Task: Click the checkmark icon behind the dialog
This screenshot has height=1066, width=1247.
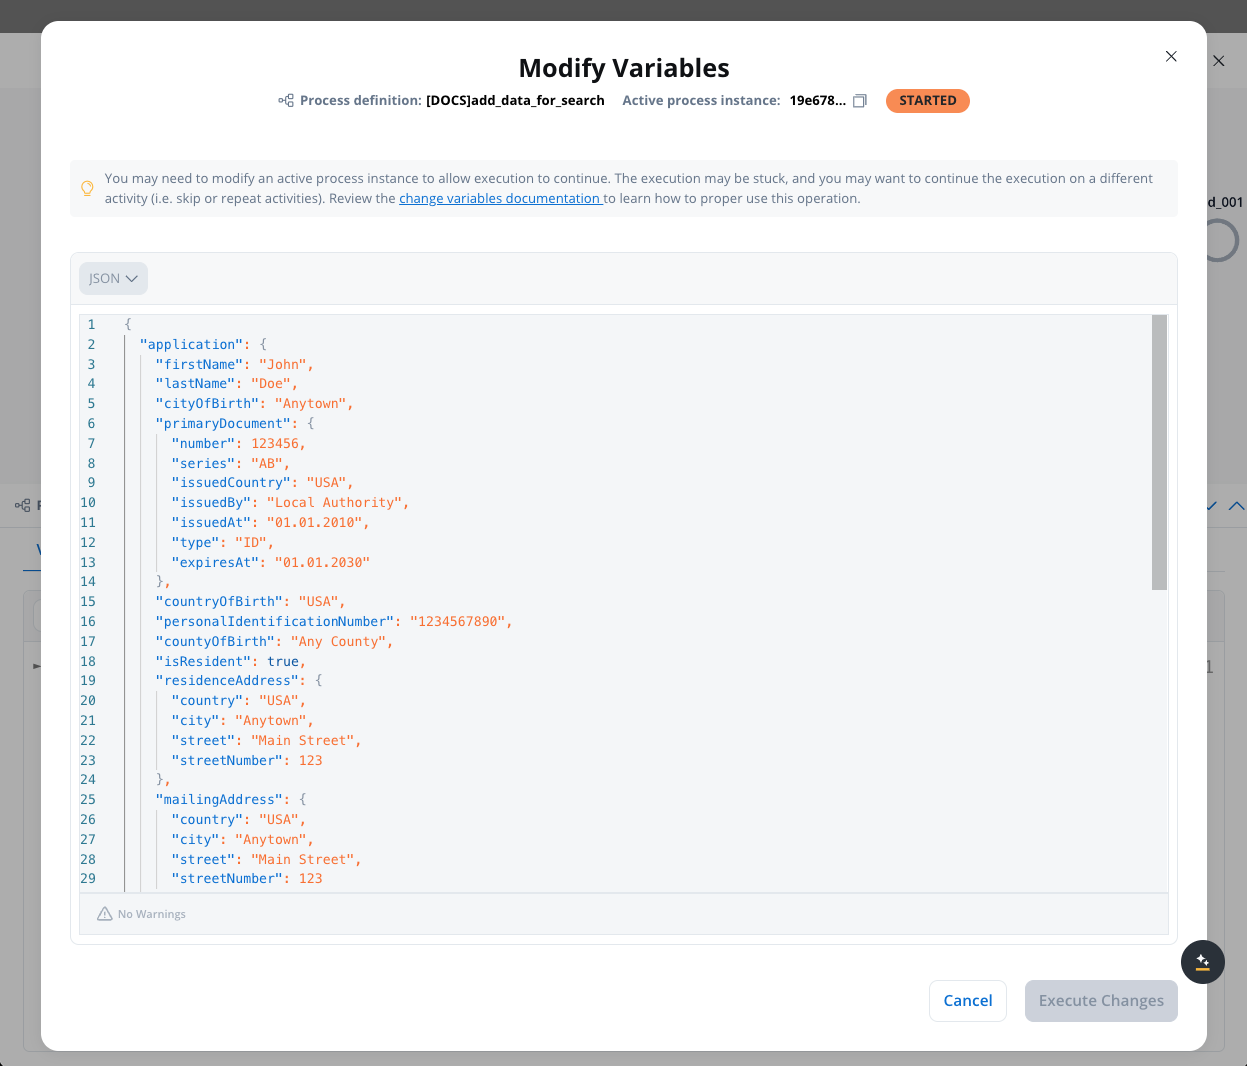Action: click(x=1210, y=505)
